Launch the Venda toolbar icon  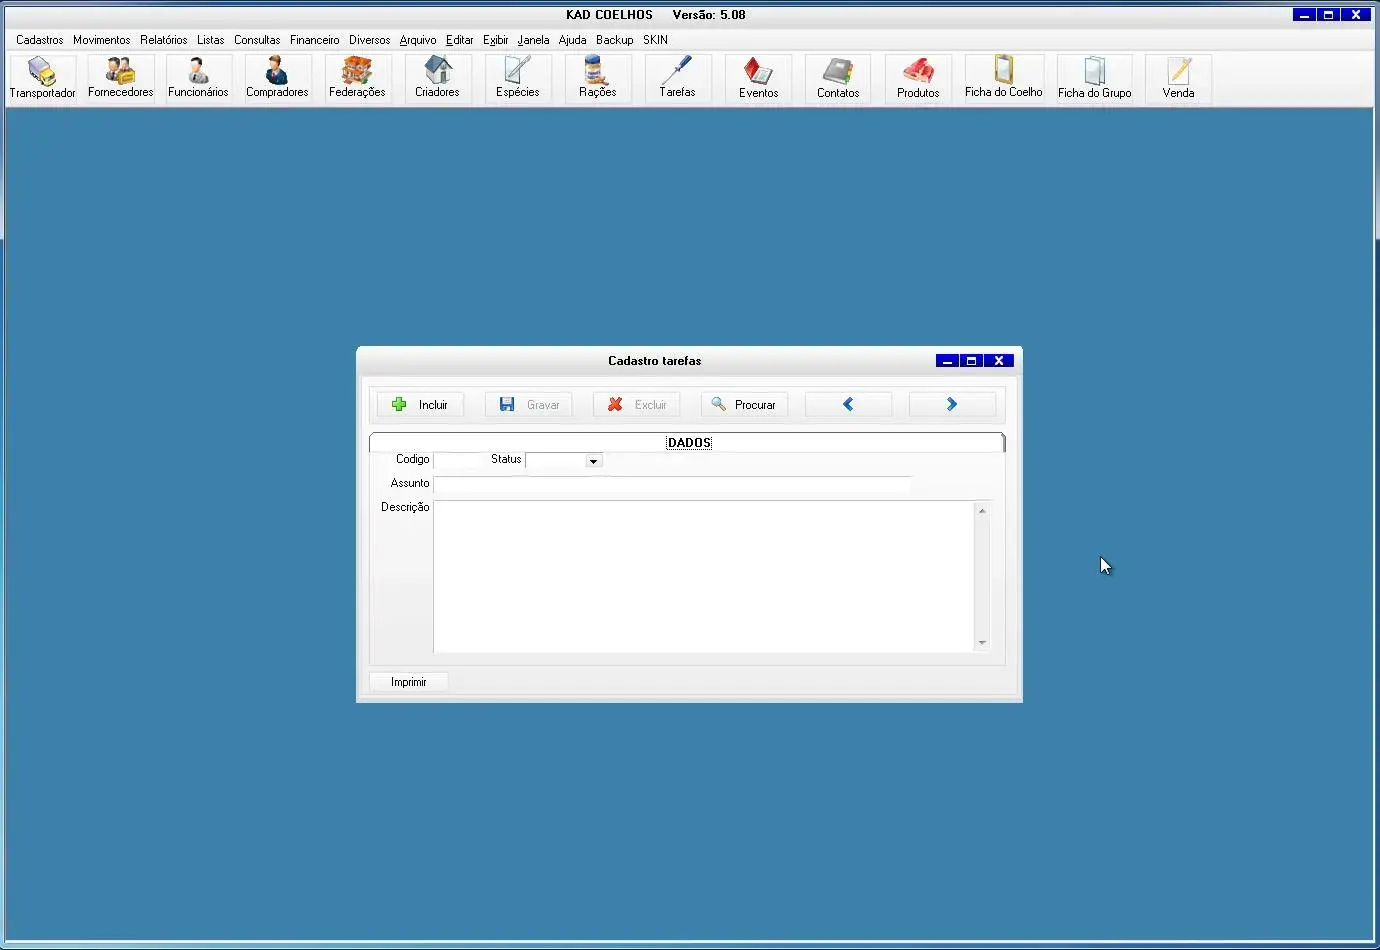pyautogui.click(x=1178, y=79)
